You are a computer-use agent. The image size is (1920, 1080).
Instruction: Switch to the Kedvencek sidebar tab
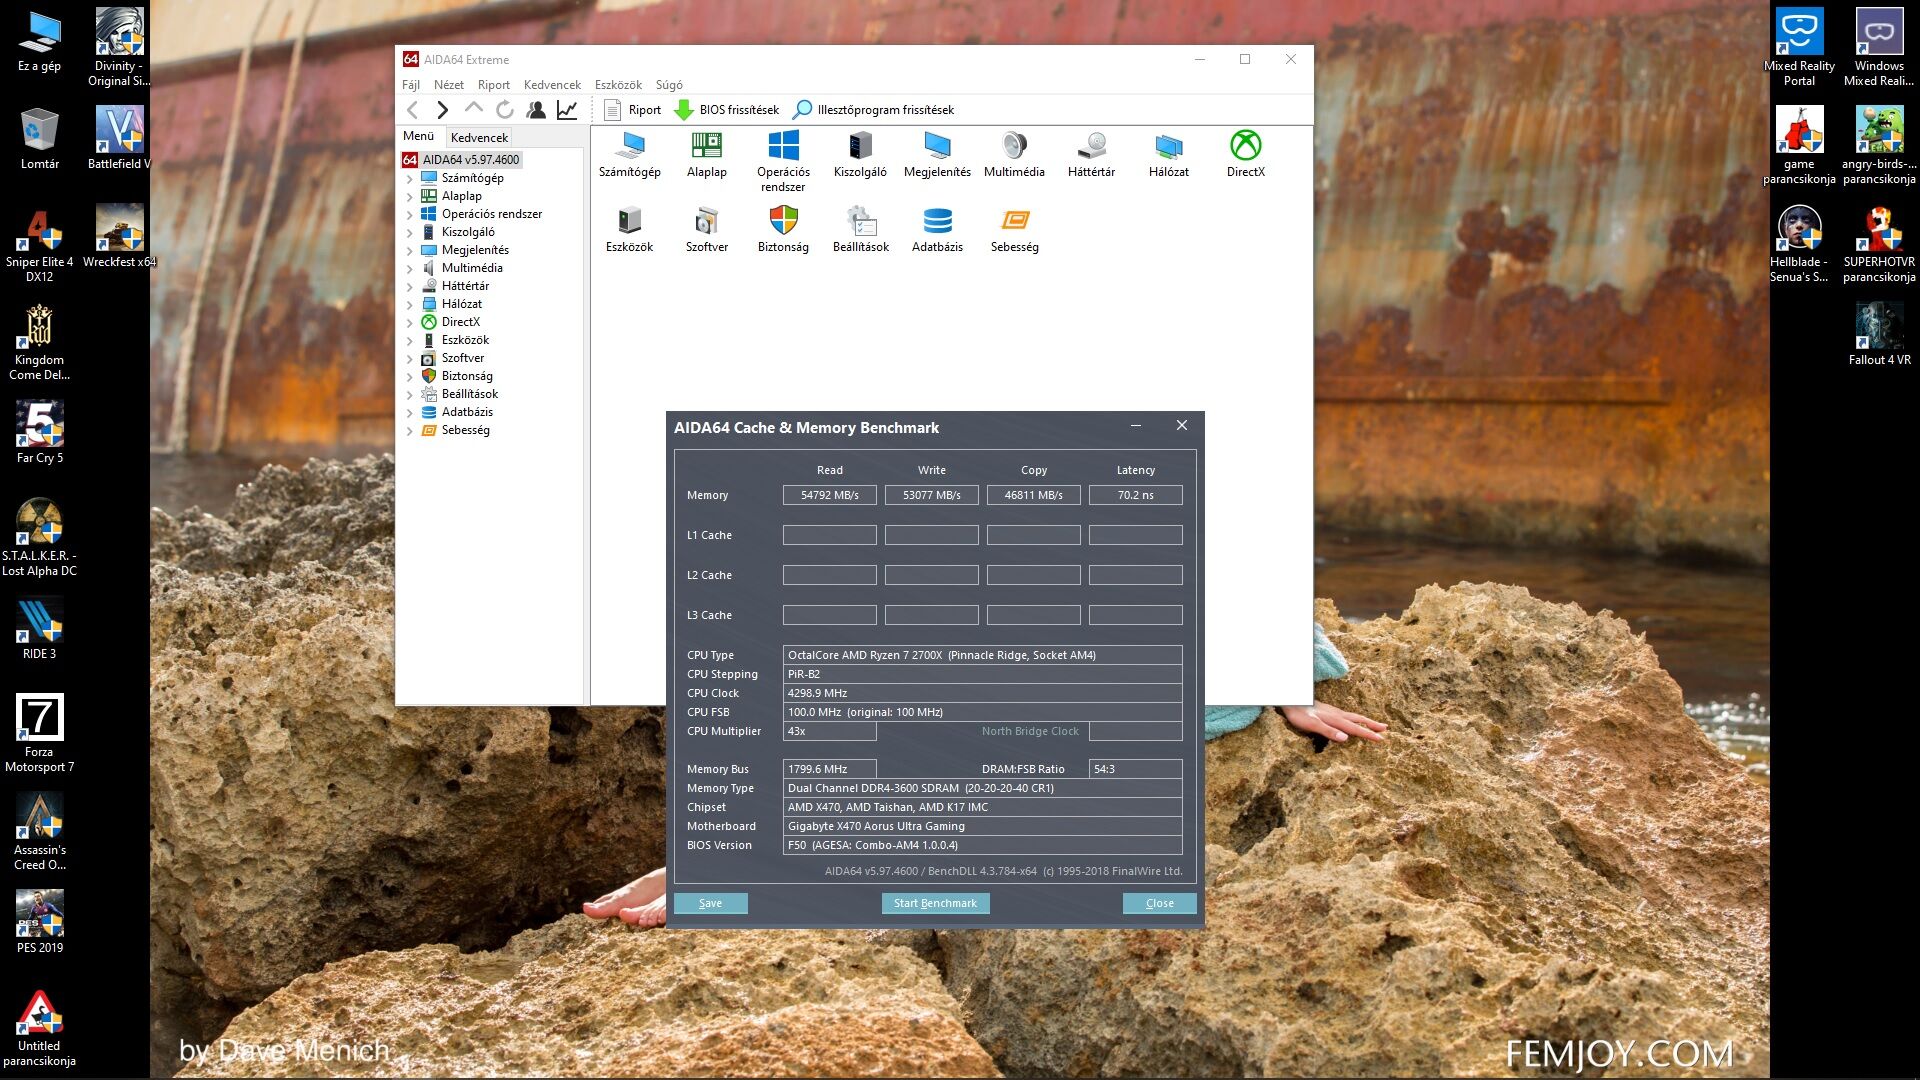[x=479, y=138]
